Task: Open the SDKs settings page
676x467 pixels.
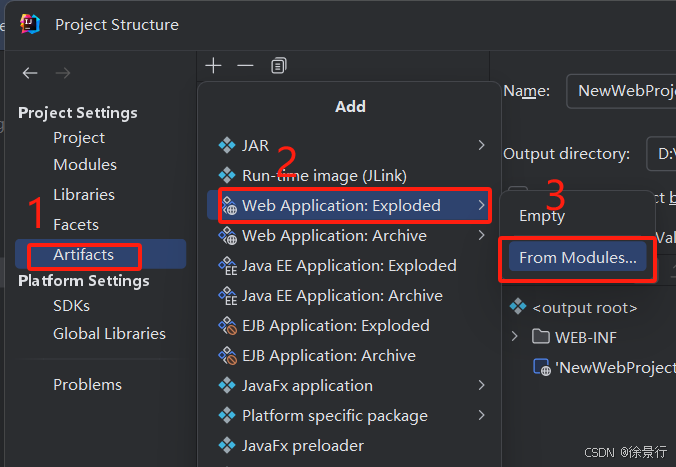Action: click(71, 306)
